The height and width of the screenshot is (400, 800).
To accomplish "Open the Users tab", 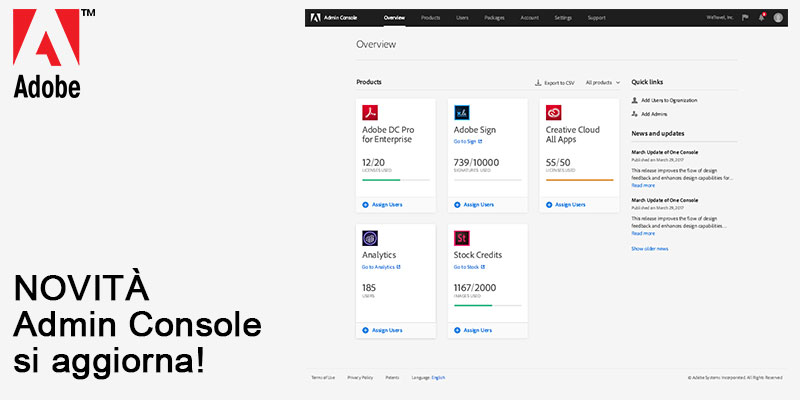I will click(462, 17).
